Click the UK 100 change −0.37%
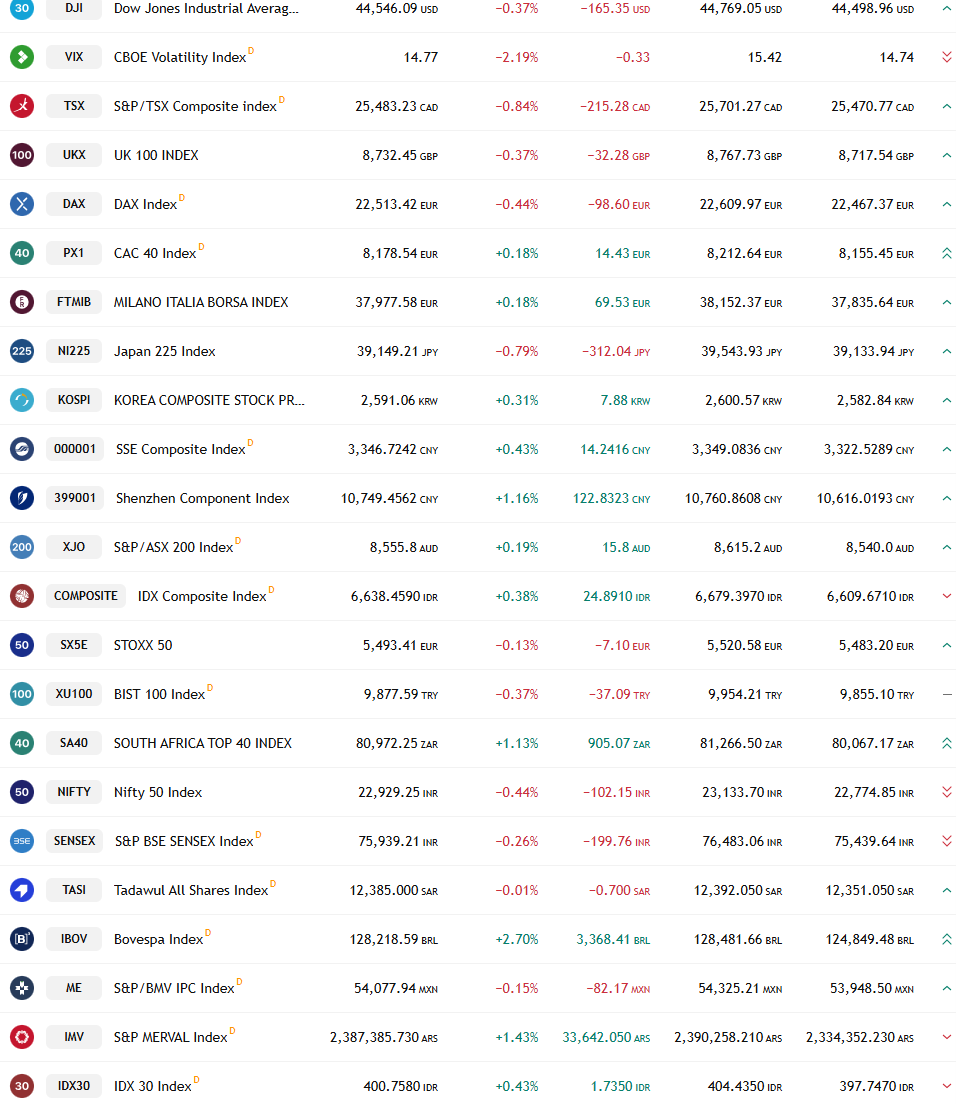 tap(517, 156)
